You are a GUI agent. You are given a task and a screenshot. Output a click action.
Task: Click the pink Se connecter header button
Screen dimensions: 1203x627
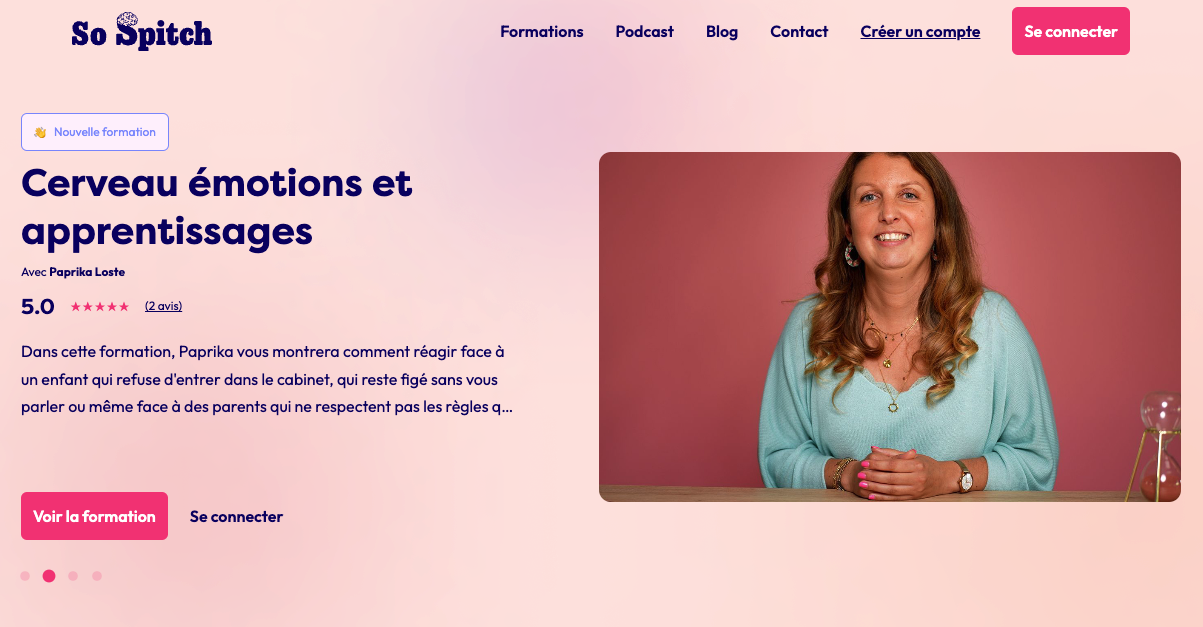[1071, 31]
